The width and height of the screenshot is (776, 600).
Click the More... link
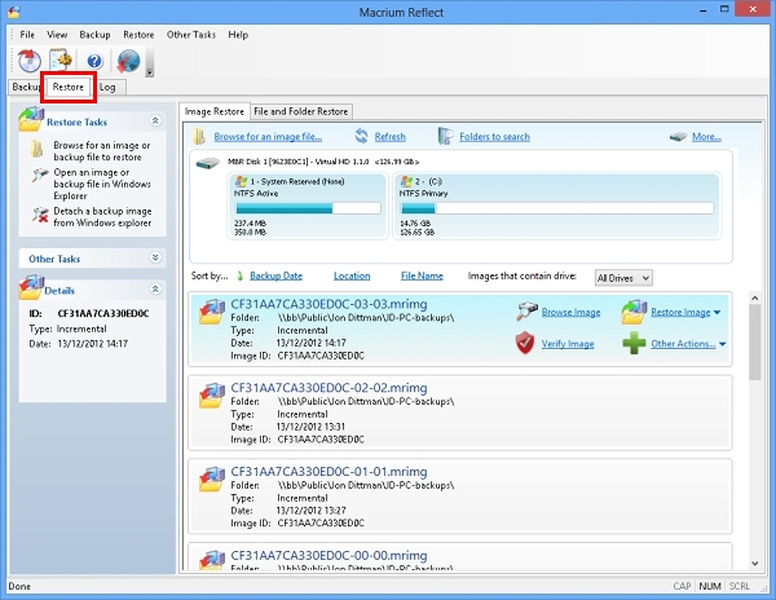pos(707,137)
